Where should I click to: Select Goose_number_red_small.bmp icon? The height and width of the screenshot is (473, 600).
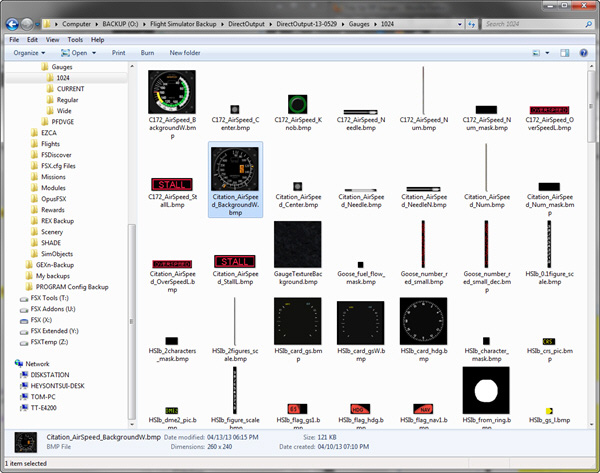pyautogui.click(x=423, y=244)
